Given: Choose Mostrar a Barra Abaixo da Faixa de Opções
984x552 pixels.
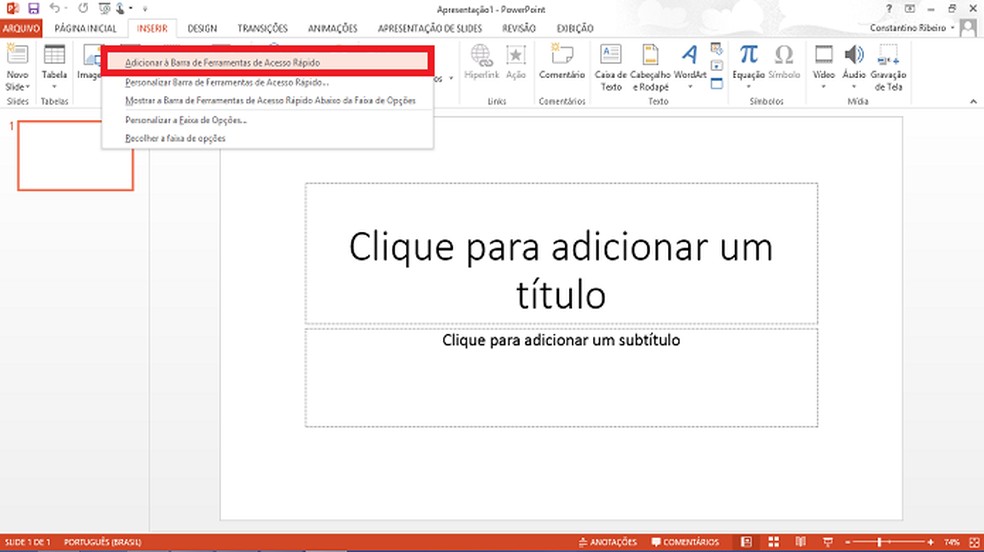Looking at the screenshot, I should tap(267, 100).
